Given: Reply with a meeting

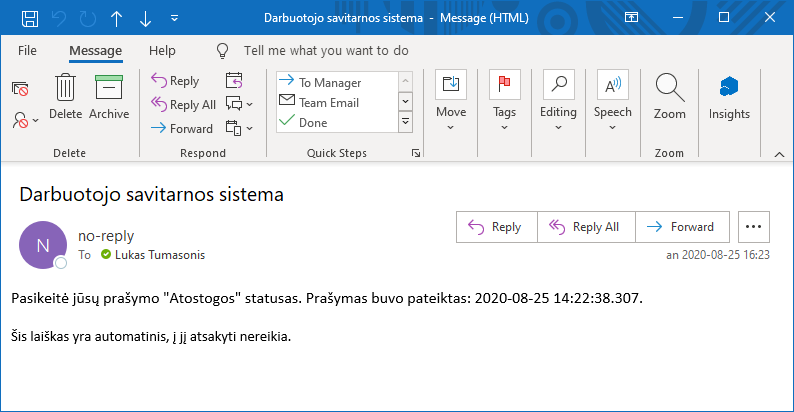Looking at the screenshot, I should 234,81.
